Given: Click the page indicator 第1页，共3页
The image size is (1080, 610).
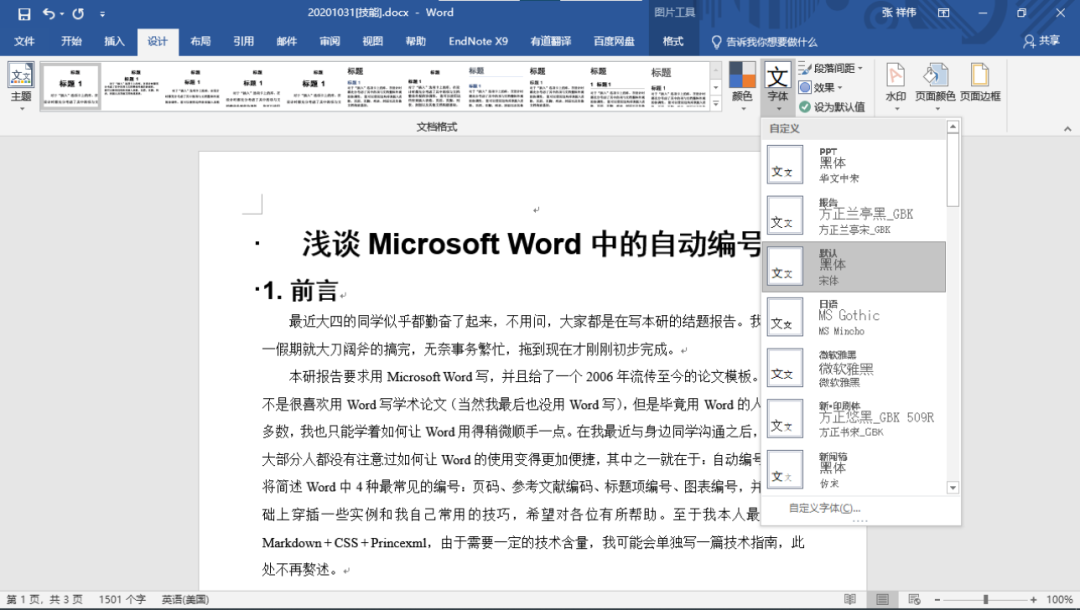Looking at the screenshot, I should (x=45, y=600).
